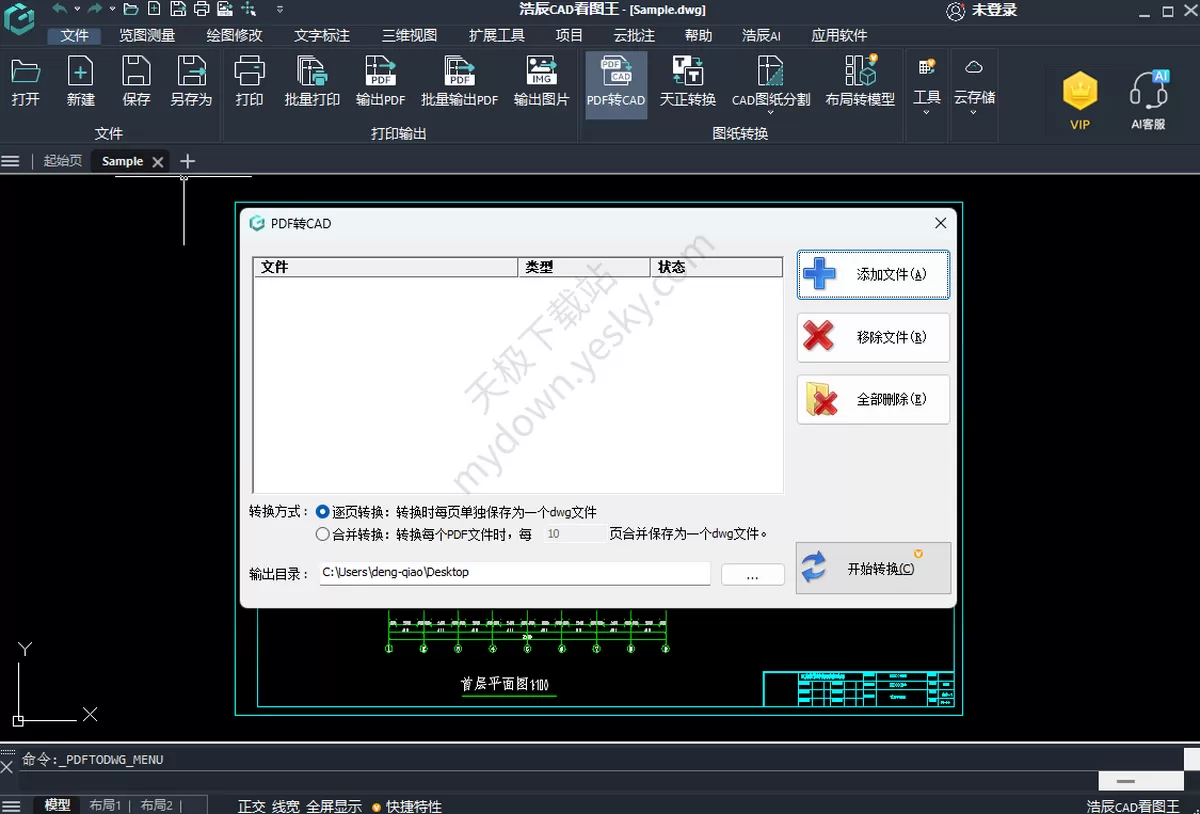The image size is (1200, 814).
Task: Open the 云存储 cloud storage dropdown
Action: [974, 85]
